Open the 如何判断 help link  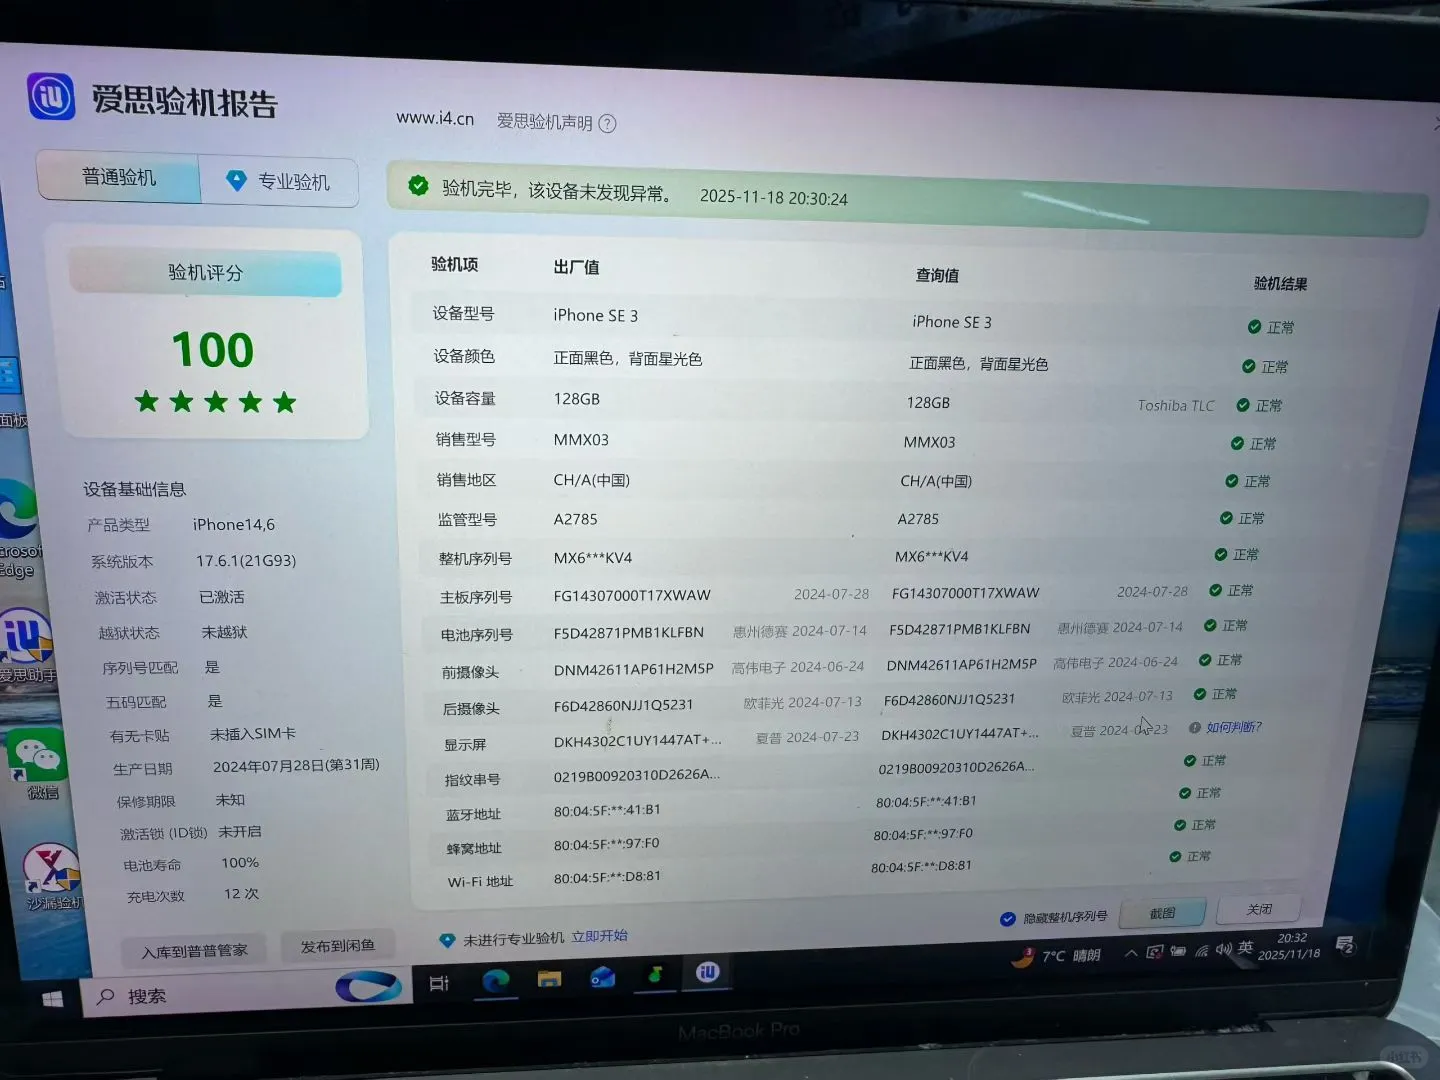(x=1231, y=728)
